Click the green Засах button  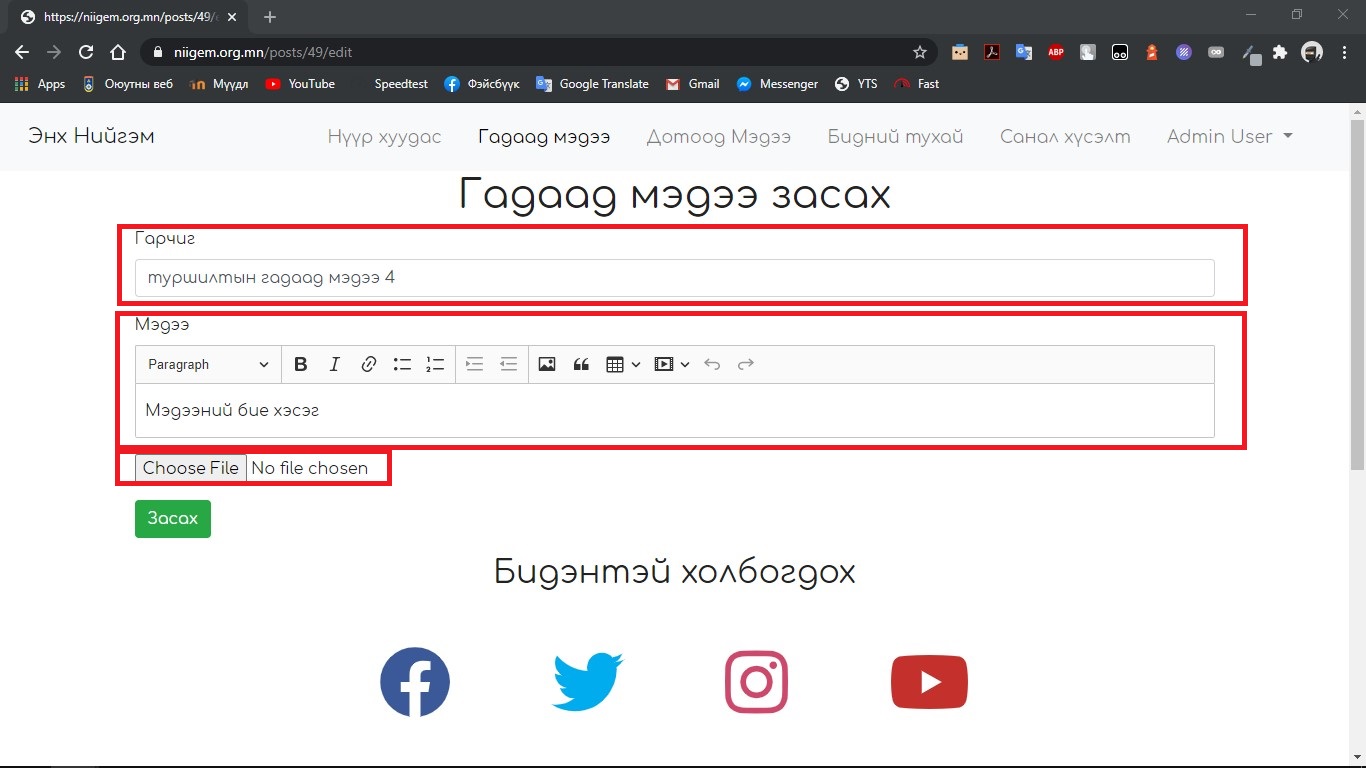click(173, 519)
